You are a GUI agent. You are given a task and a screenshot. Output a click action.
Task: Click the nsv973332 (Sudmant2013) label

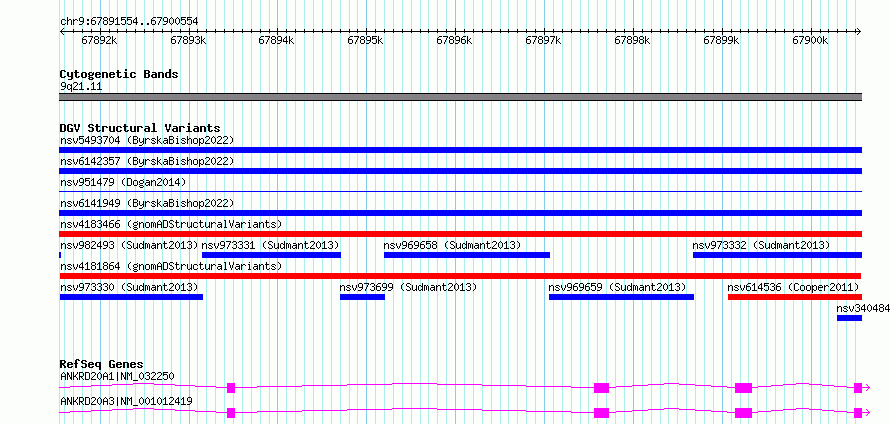[x=761, y=245]
